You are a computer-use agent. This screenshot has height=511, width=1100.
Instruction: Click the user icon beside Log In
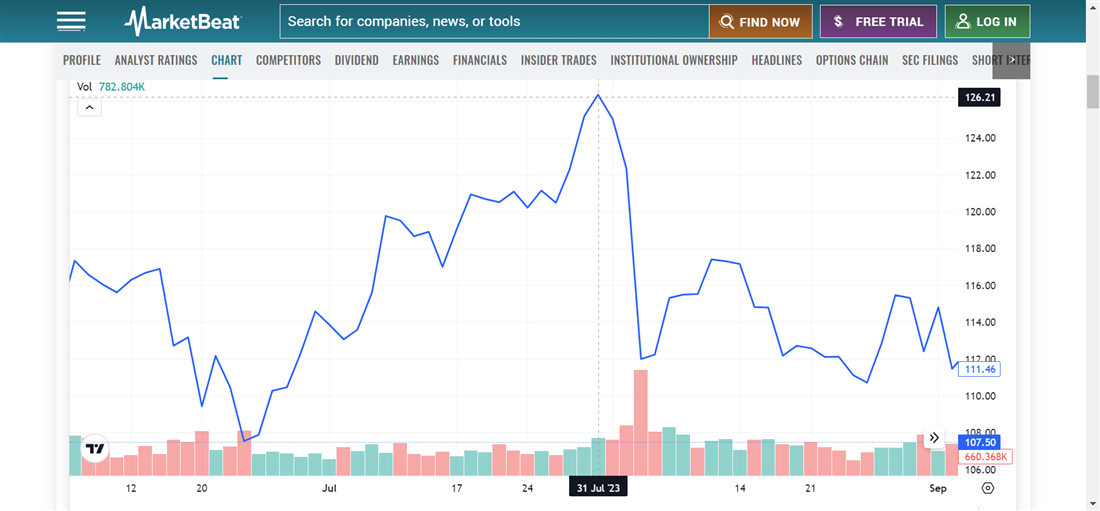(963, 21)
